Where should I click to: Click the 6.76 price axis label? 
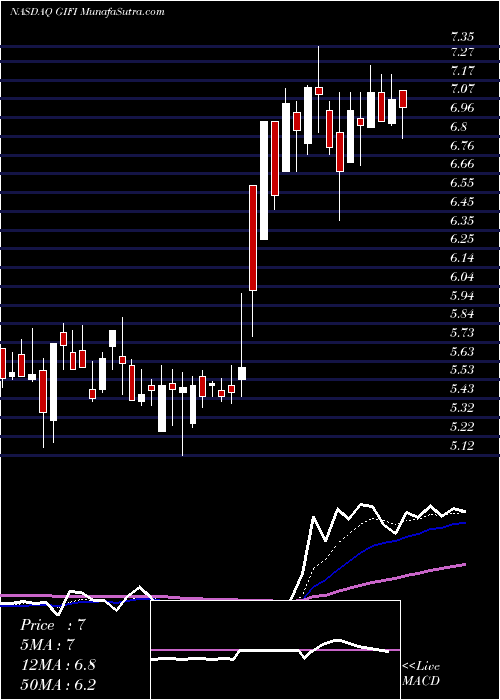tap(462, 146)
